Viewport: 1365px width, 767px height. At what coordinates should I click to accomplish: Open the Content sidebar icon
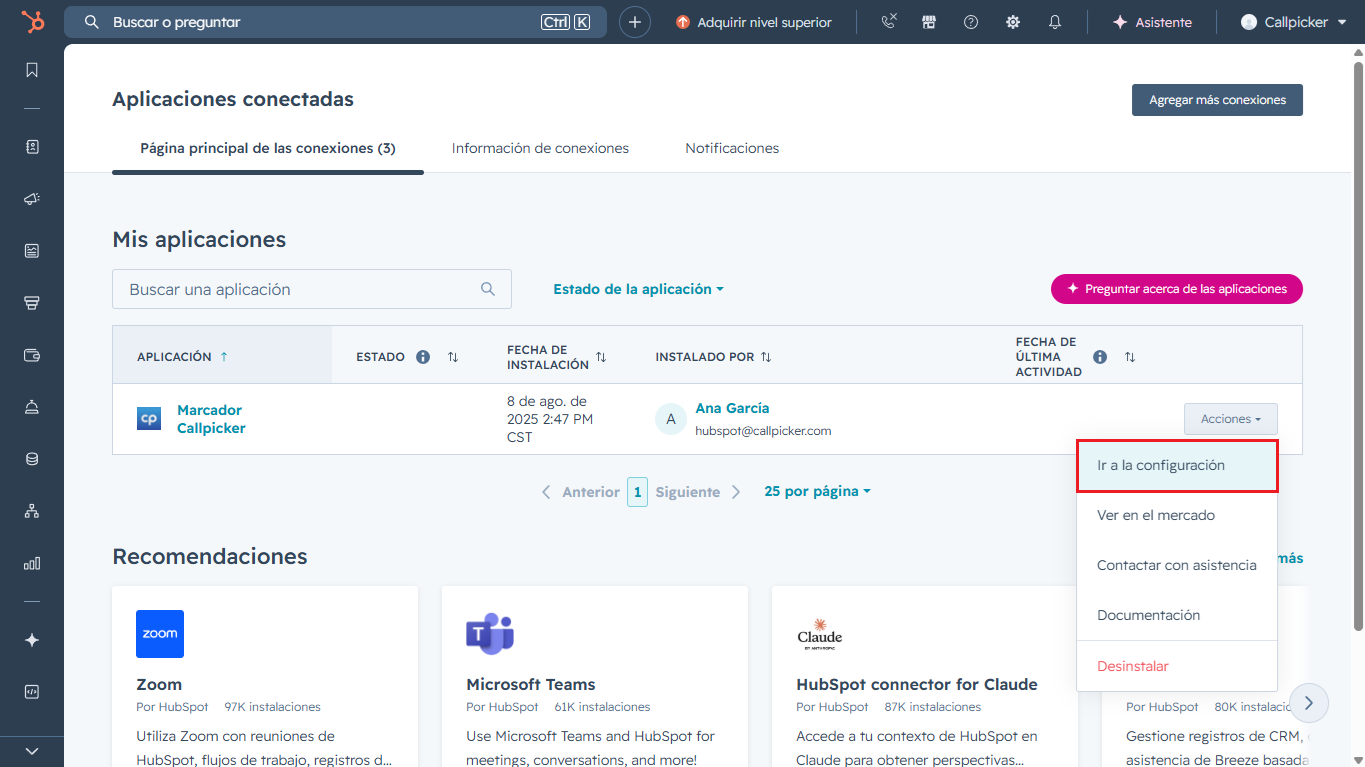click(32, 251)
